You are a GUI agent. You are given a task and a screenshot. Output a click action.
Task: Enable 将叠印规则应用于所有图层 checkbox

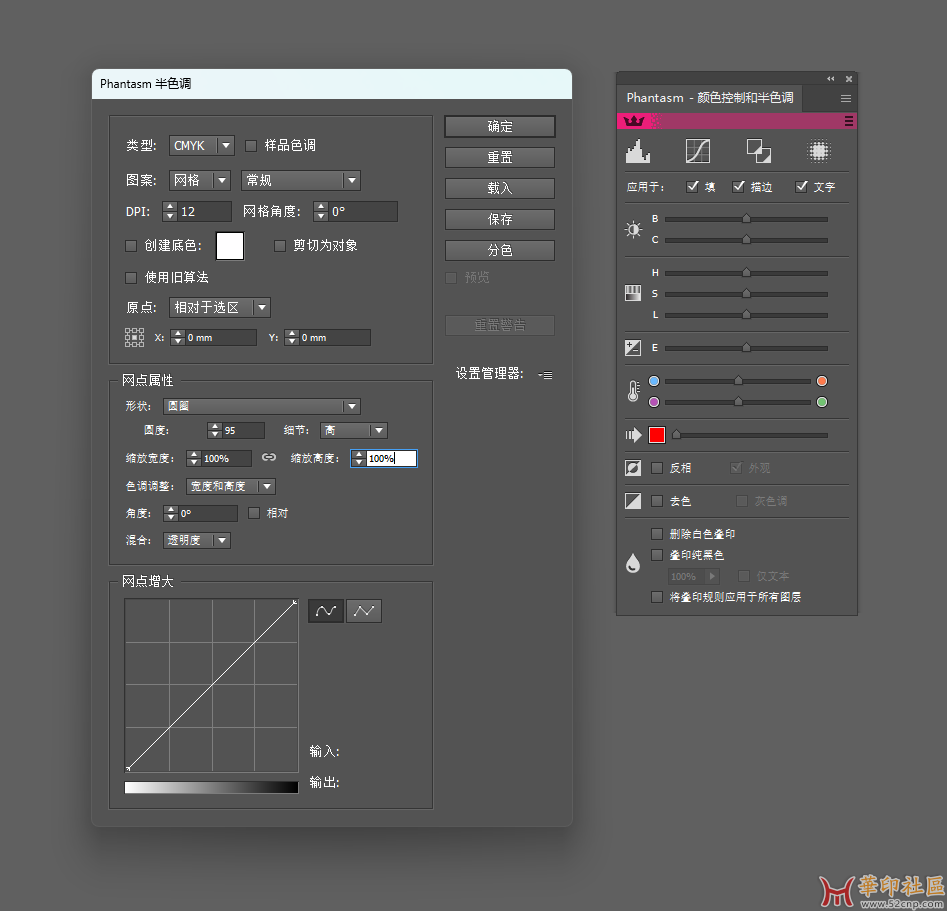(x=657, y=597)
